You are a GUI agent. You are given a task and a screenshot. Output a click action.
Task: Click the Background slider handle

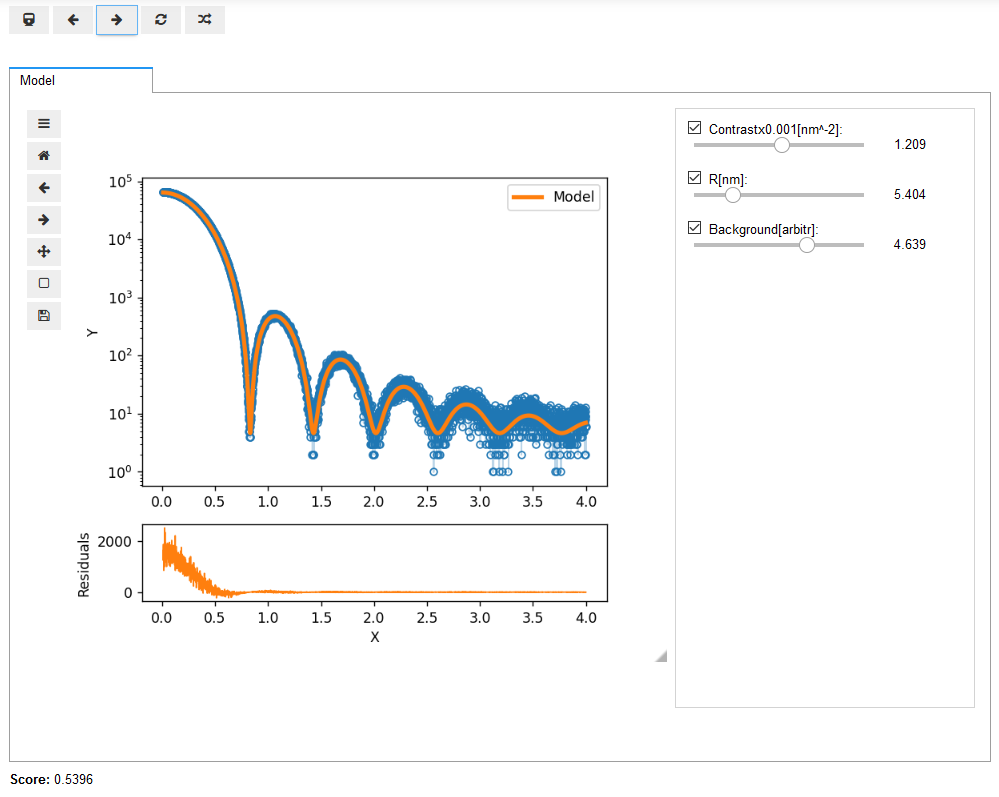807,245
